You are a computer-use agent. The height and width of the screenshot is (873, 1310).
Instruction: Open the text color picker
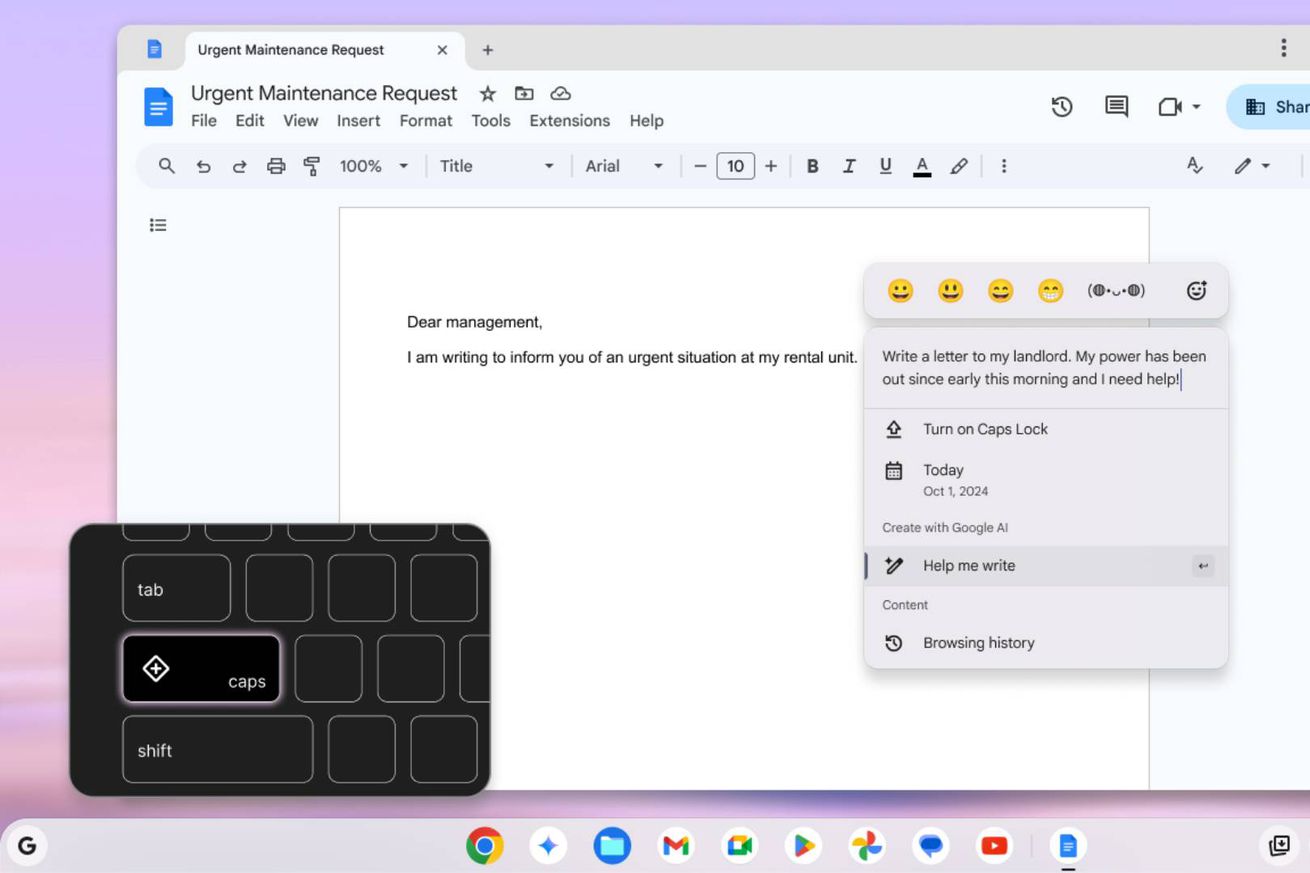pos(922,166)
